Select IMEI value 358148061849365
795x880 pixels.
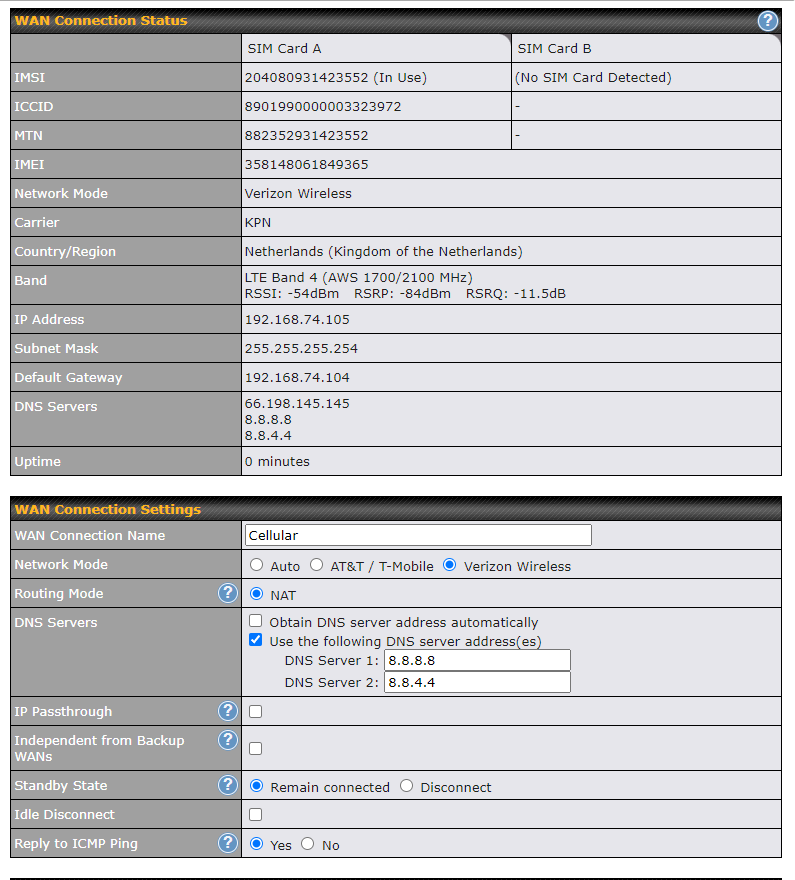coord(306,164)
